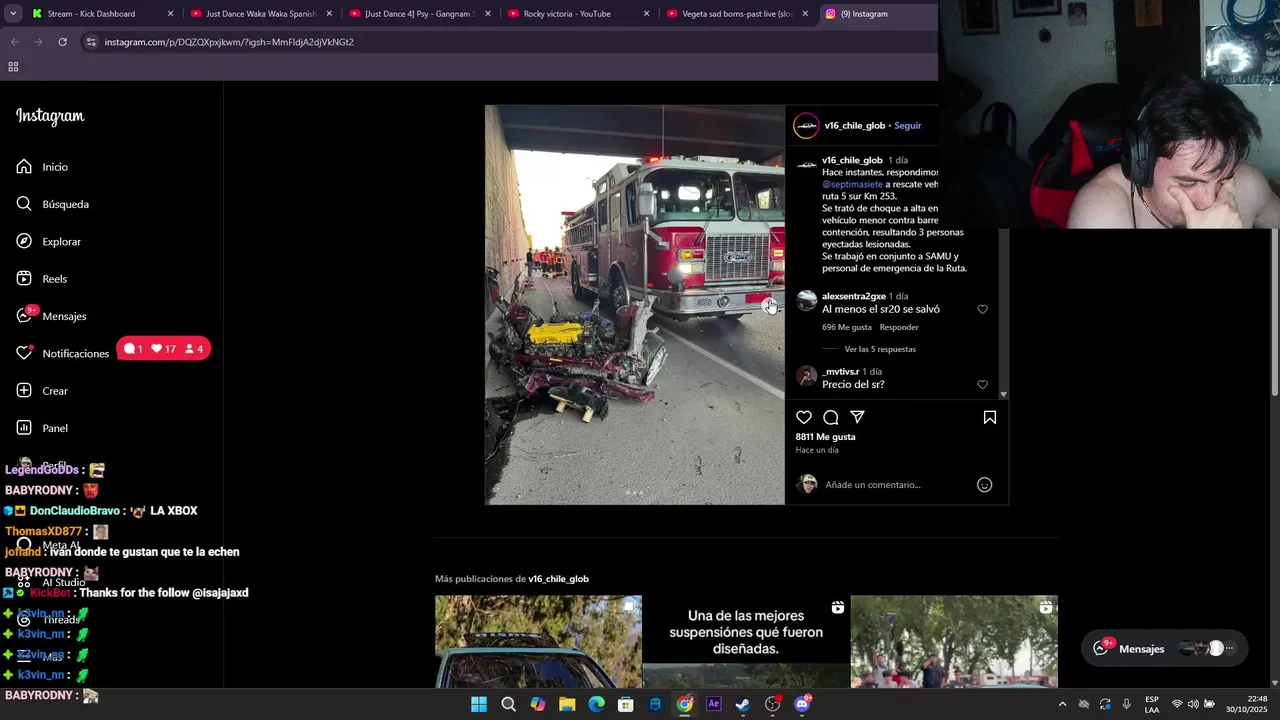Open suspension post thumbnail 'Una de las mejores suspensiones'
Image resolution: width=1280 pixels, height=720 pixels.
coord(746,642)
